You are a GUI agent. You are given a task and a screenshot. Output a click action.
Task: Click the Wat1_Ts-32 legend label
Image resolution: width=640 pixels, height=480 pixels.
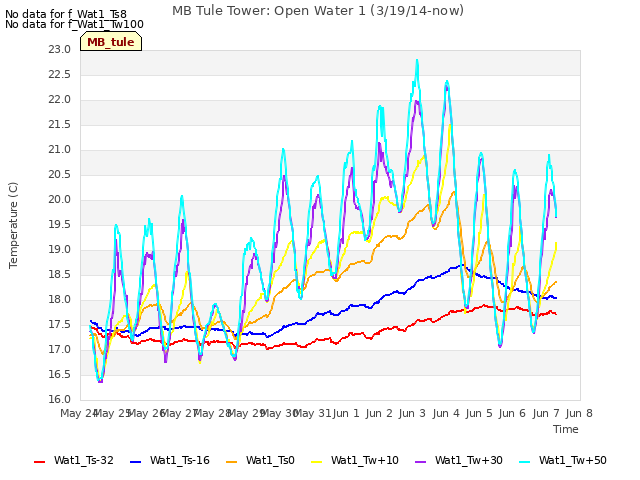click(x=84, y=460)
